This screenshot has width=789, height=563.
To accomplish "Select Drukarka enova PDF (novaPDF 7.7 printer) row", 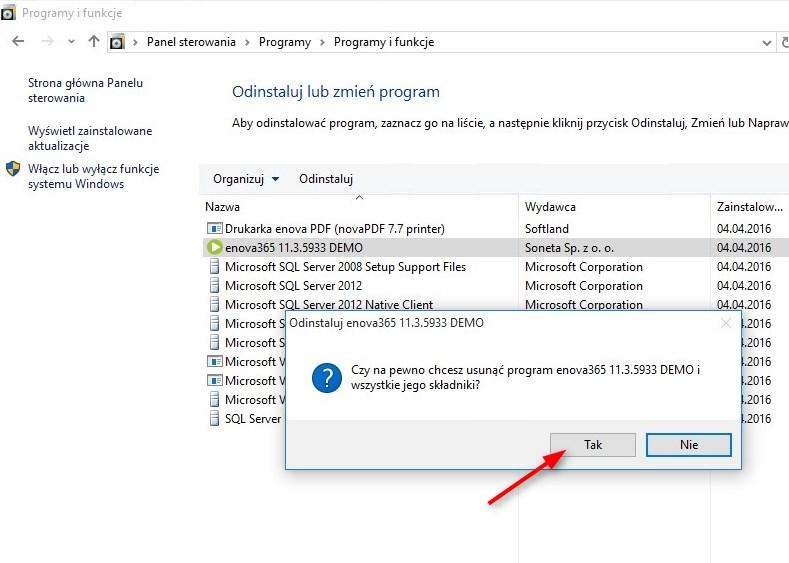I will (x=496, y=228).
